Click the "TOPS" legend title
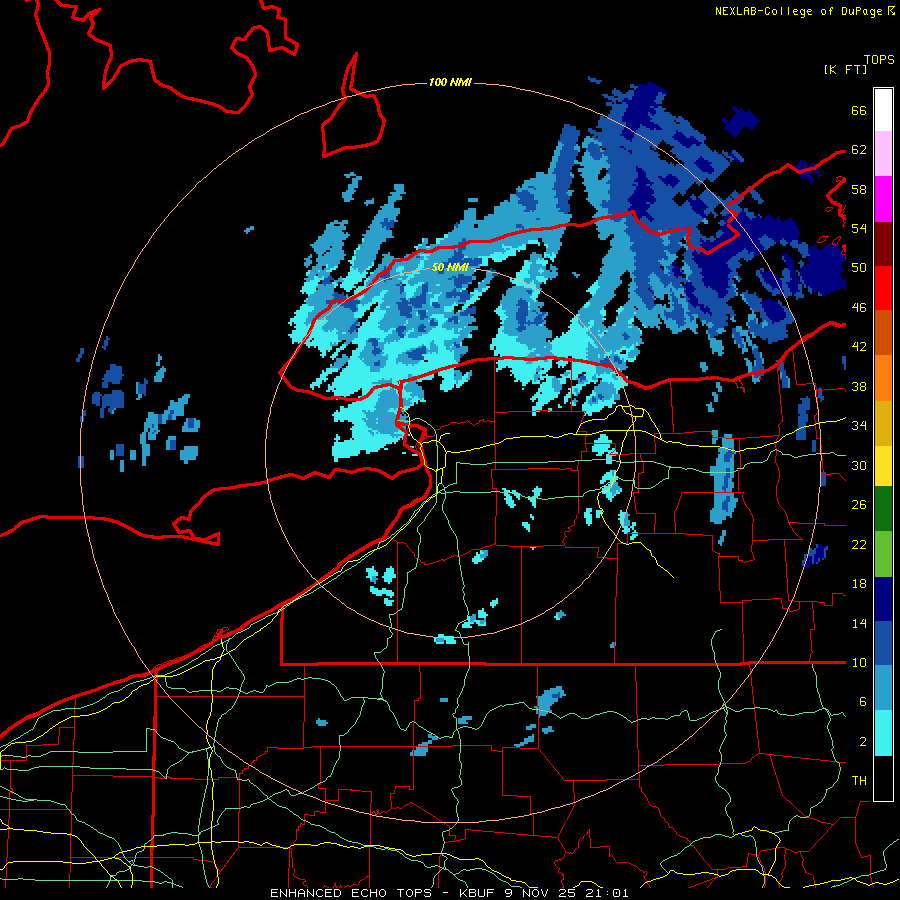900x900 pixels. pos(879,59)
